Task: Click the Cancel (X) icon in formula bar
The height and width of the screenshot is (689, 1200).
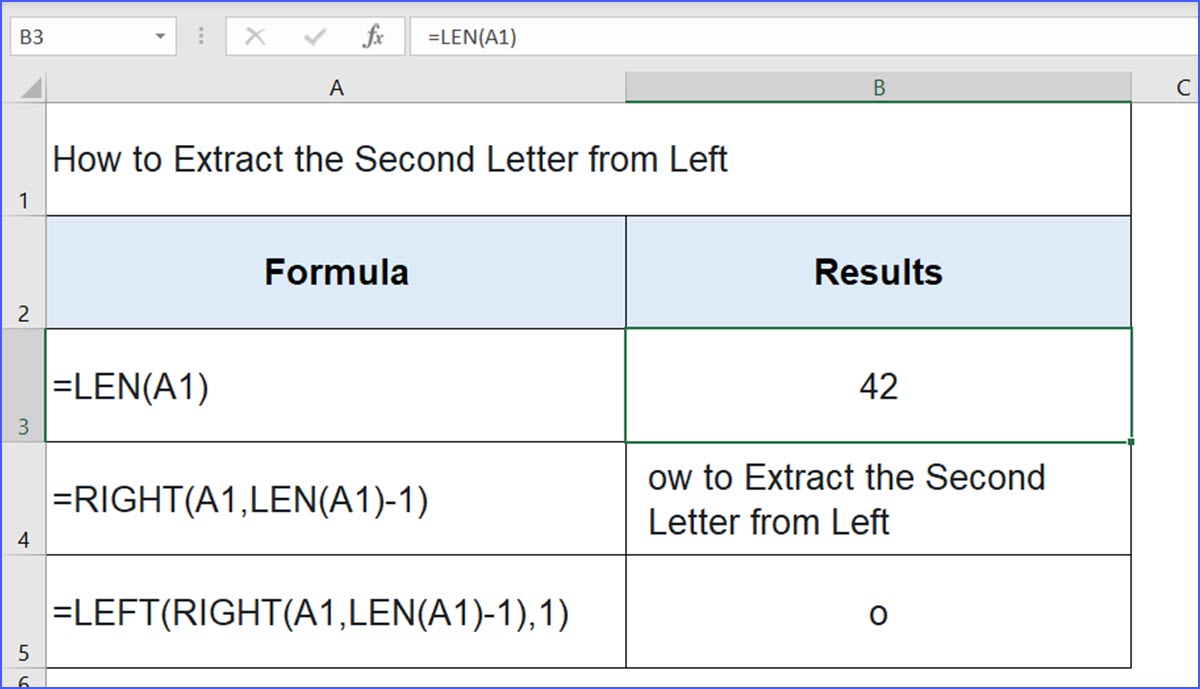Action: [x=256, y=36]
